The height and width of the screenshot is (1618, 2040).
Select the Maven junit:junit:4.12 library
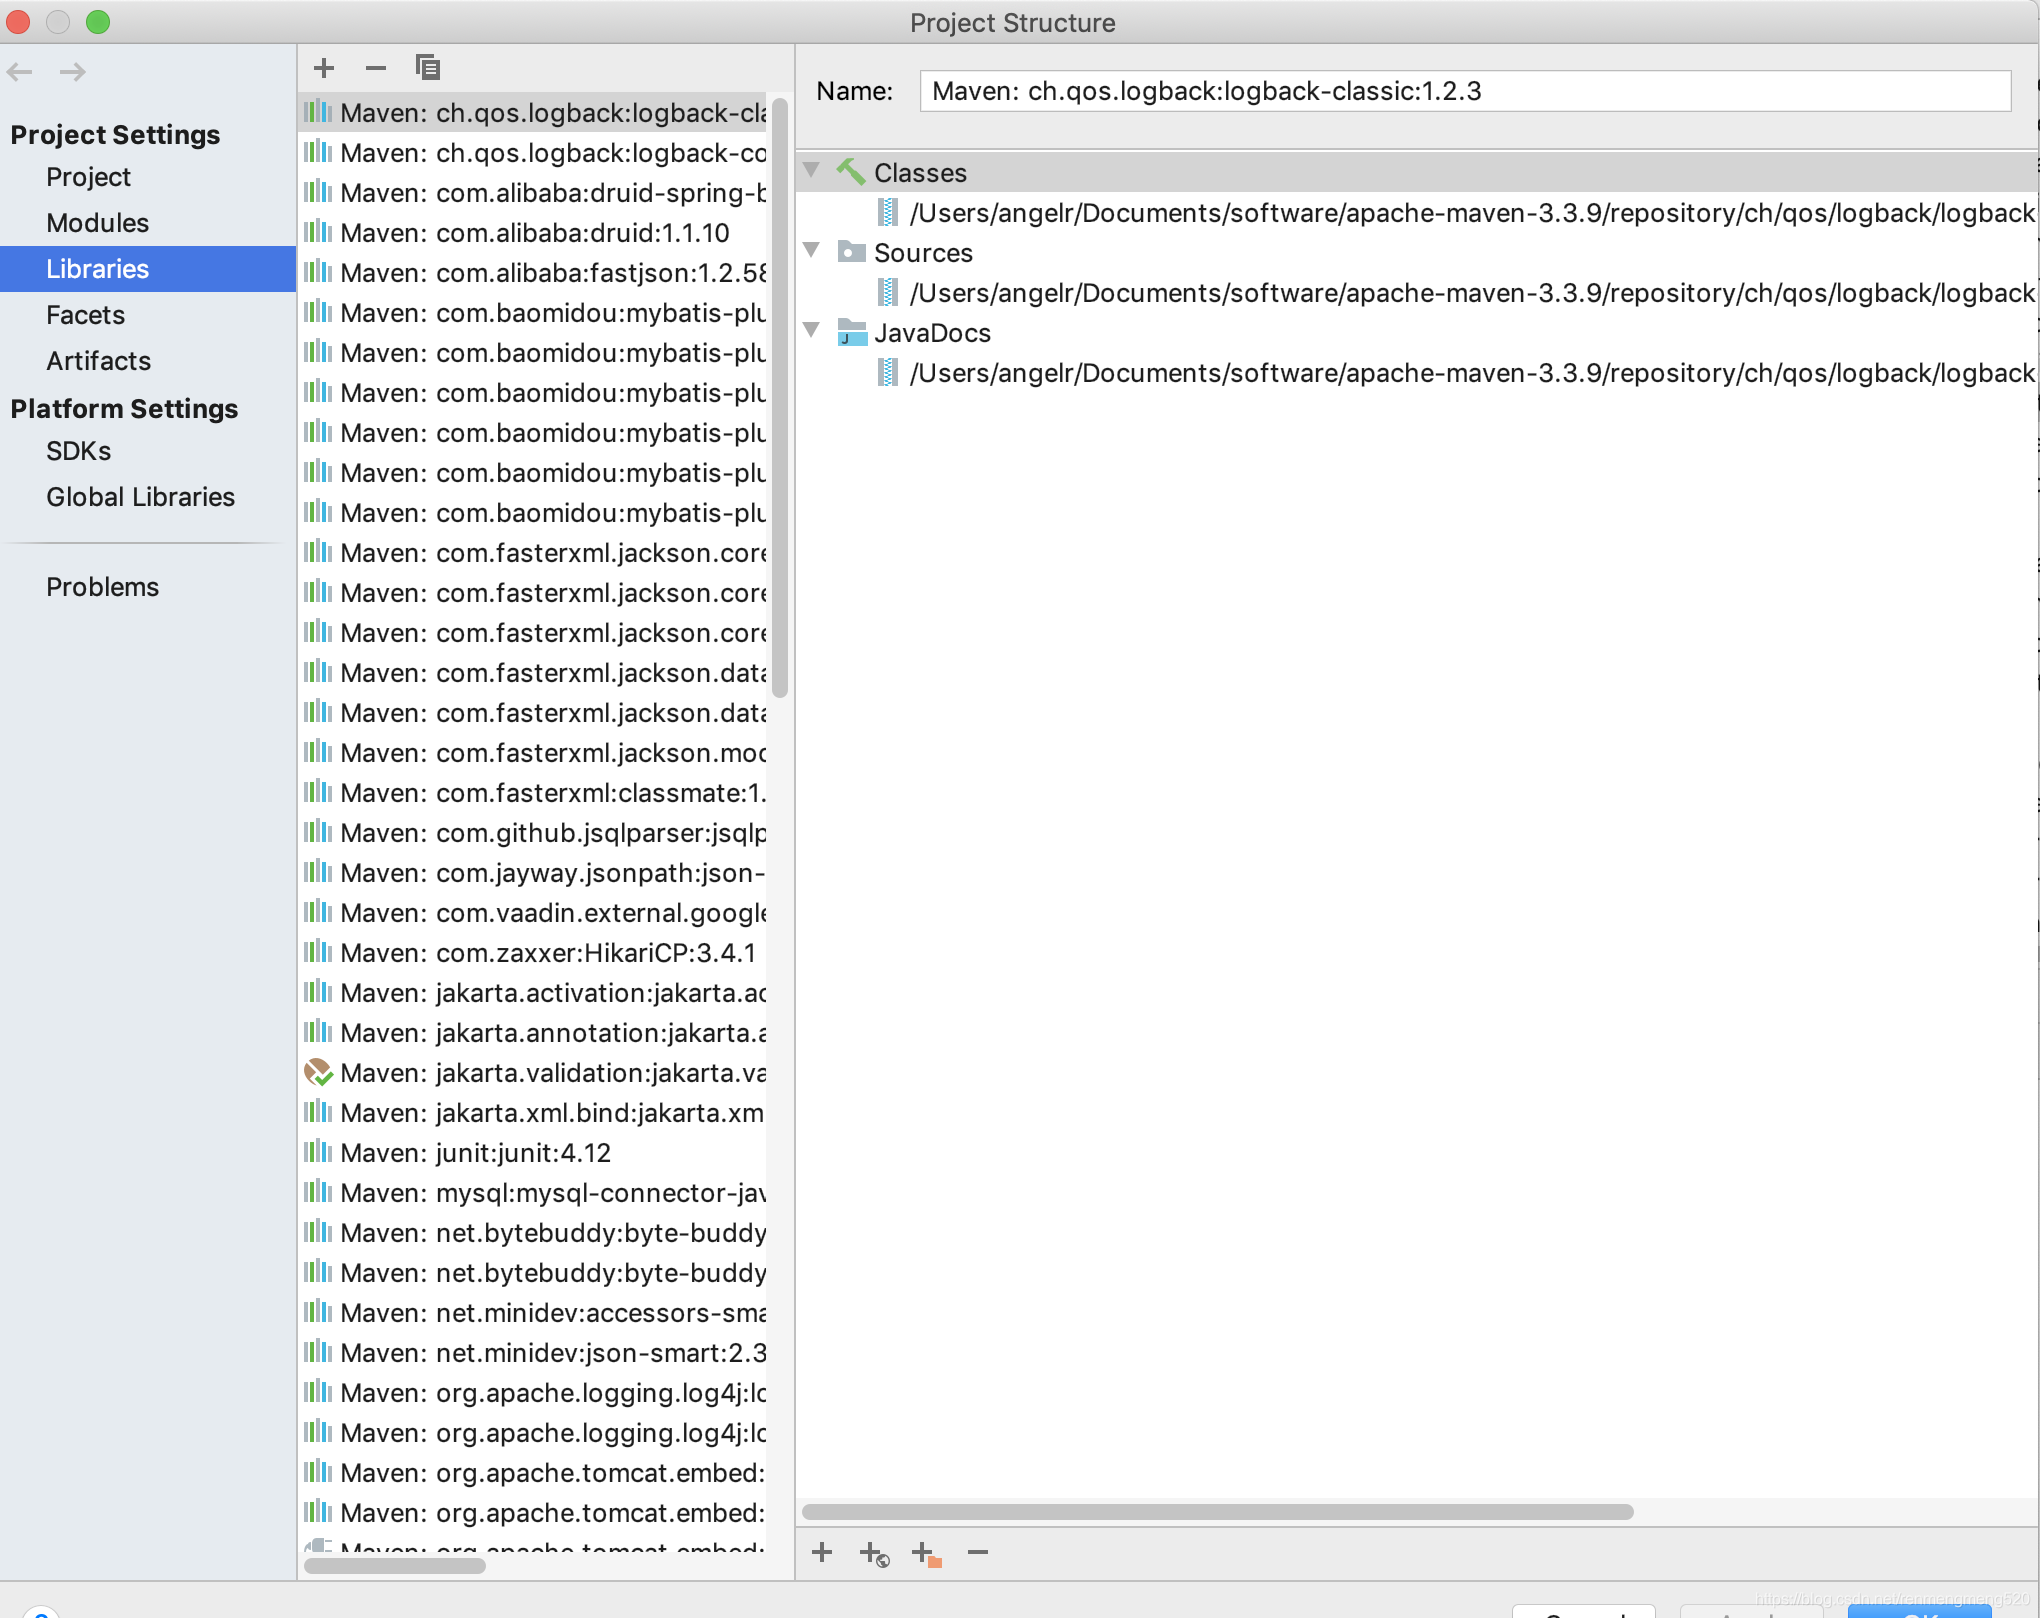click(475, 1153)
